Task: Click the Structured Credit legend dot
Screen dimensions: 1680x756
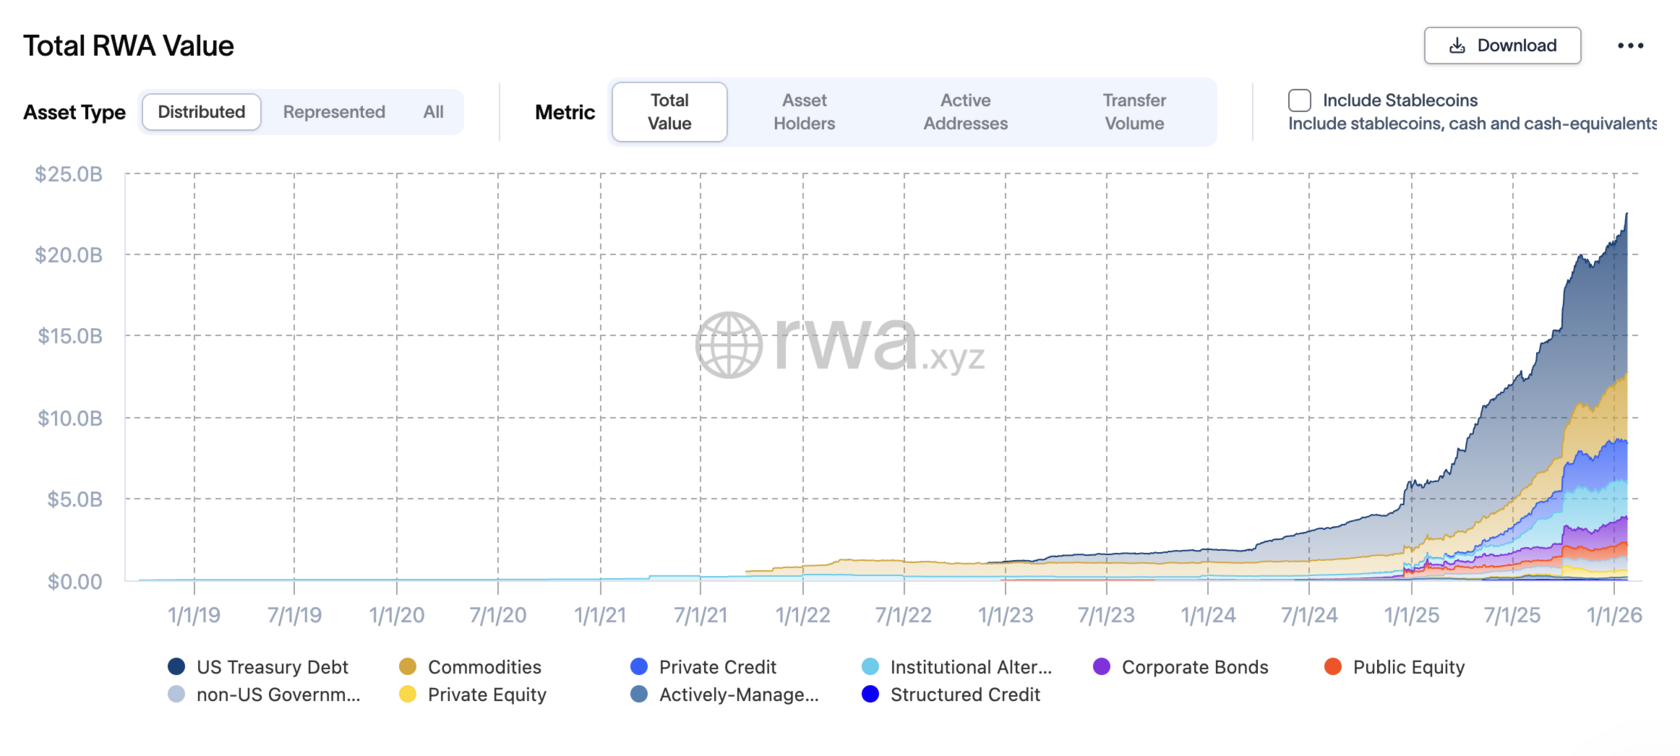Action: [x=871, y=694]
